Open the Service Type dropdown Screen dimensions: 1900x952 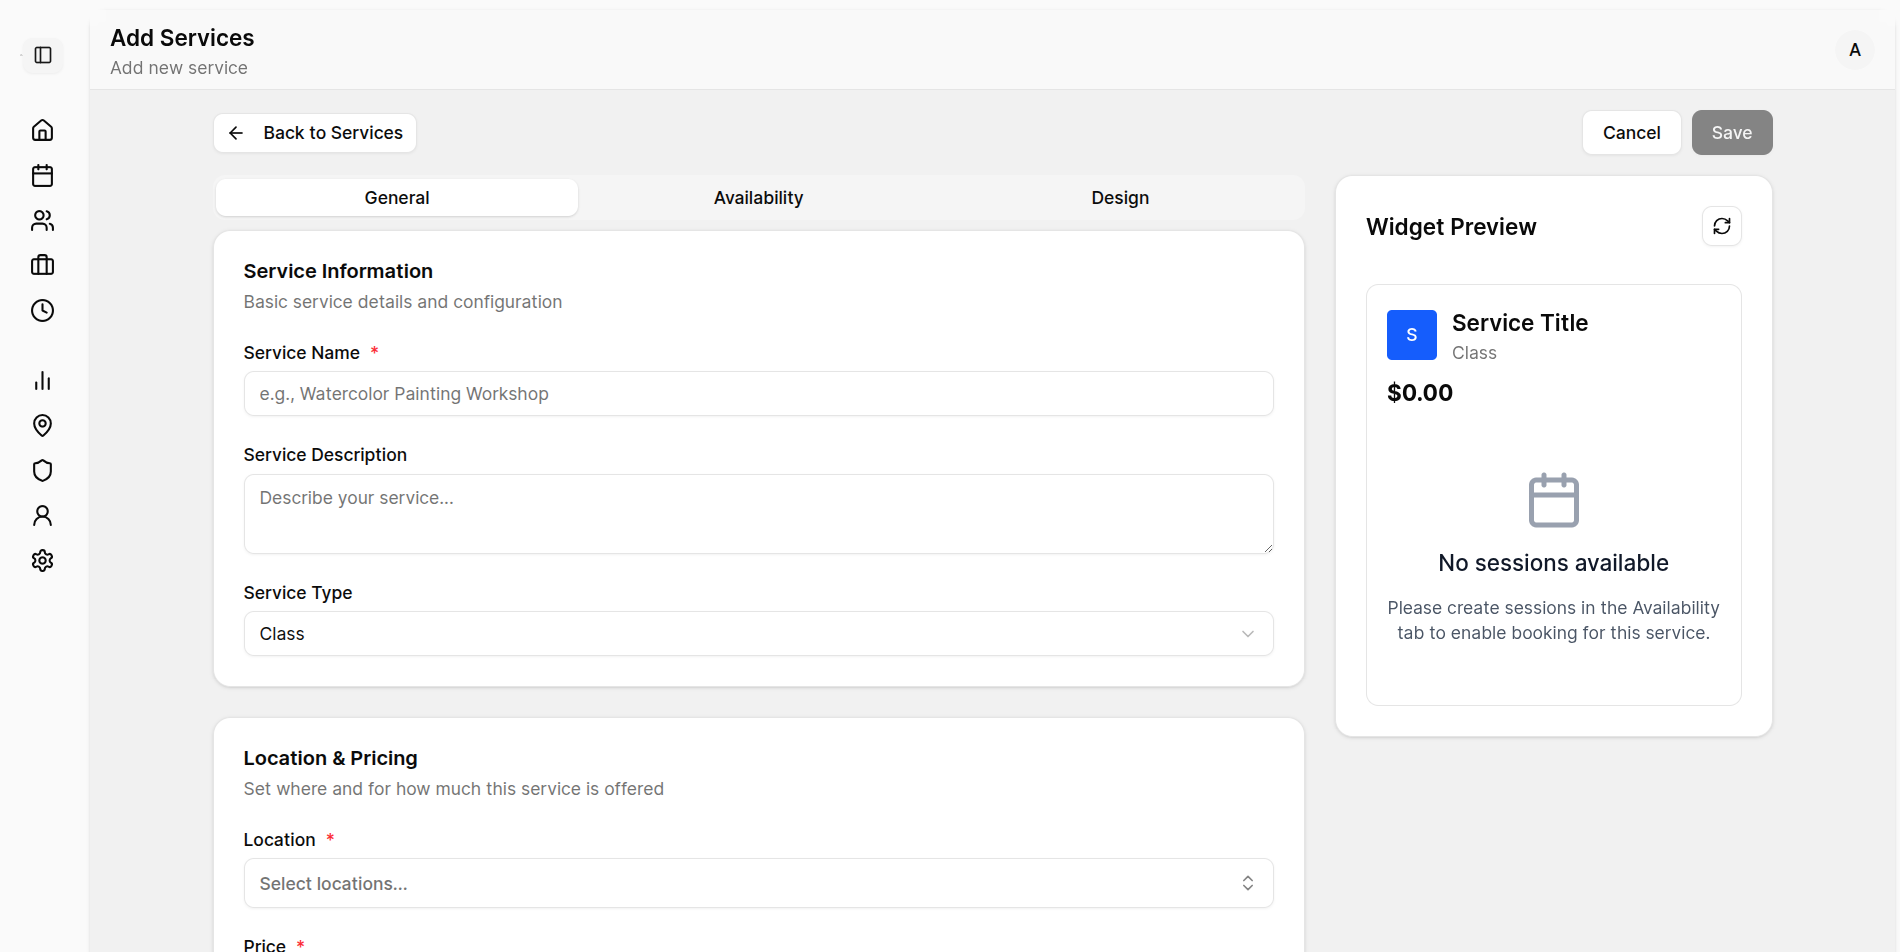coord(757,633)
